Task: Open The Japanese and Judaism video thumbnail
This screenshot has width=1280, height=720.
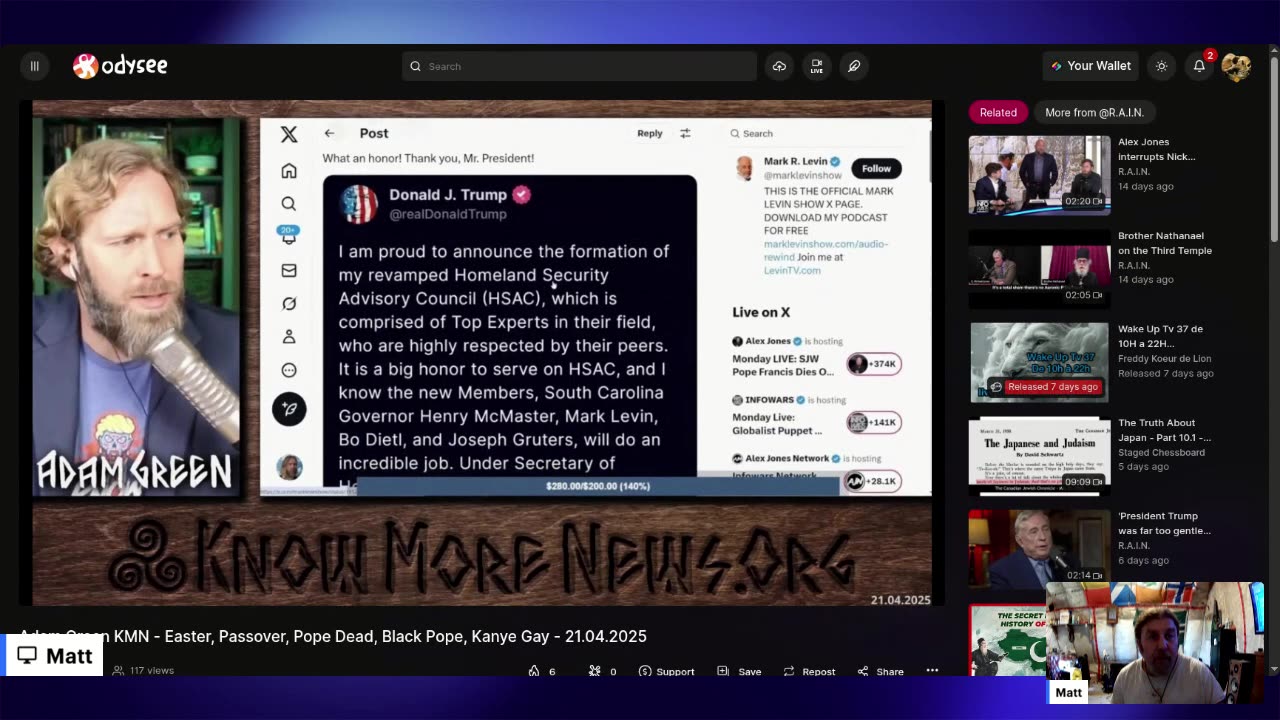Action: pos(1039,456)
